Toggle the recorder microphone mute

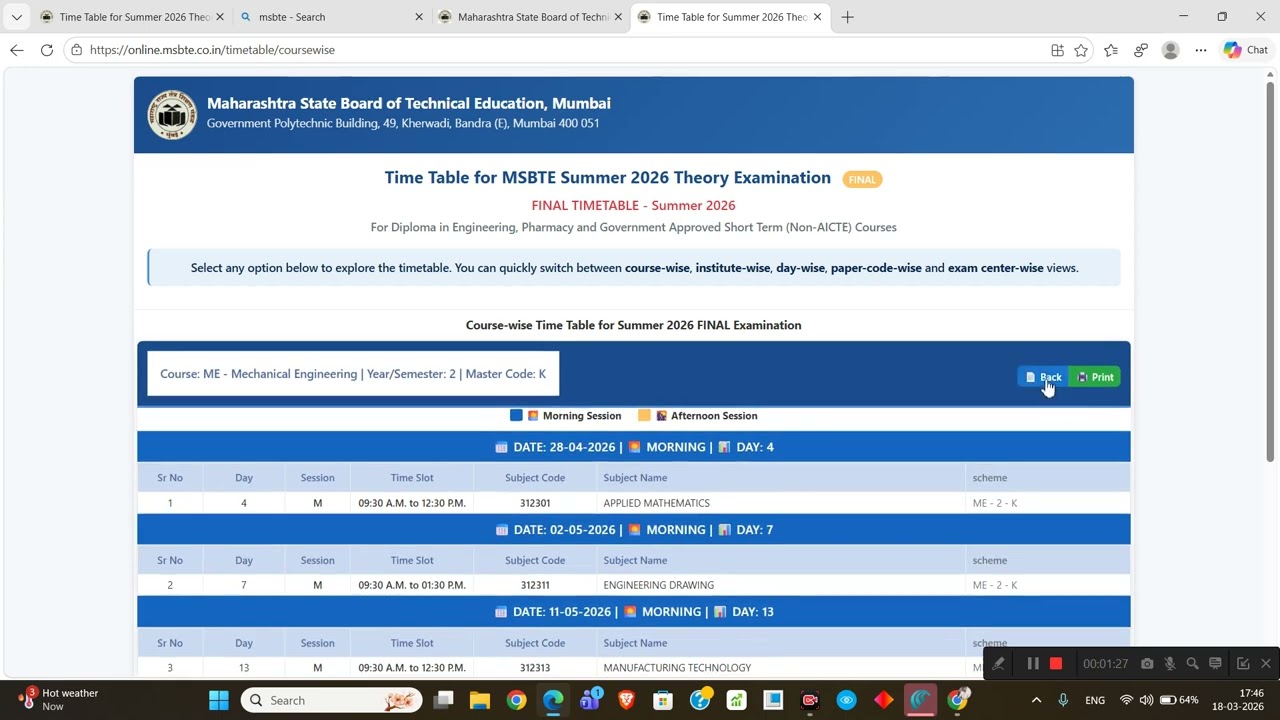pyautogui.click(x=1170, y=663)
